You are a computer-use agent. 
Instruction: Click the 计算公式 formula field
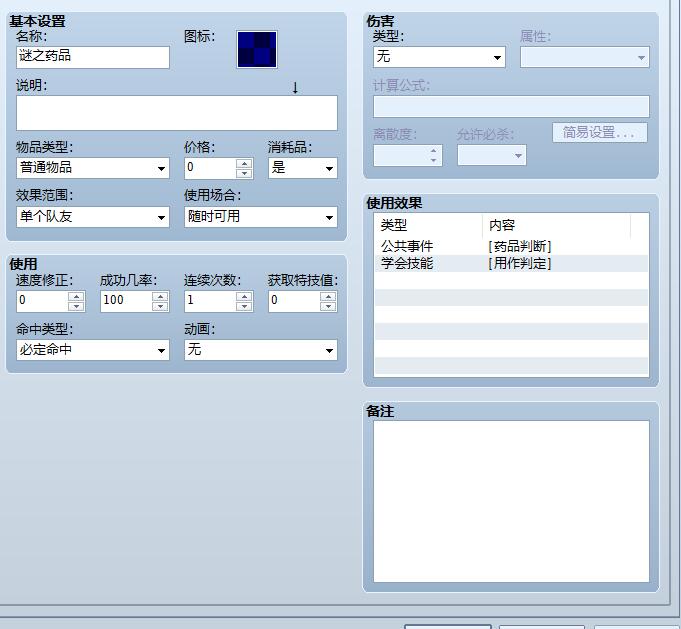[x=511, y=106]
